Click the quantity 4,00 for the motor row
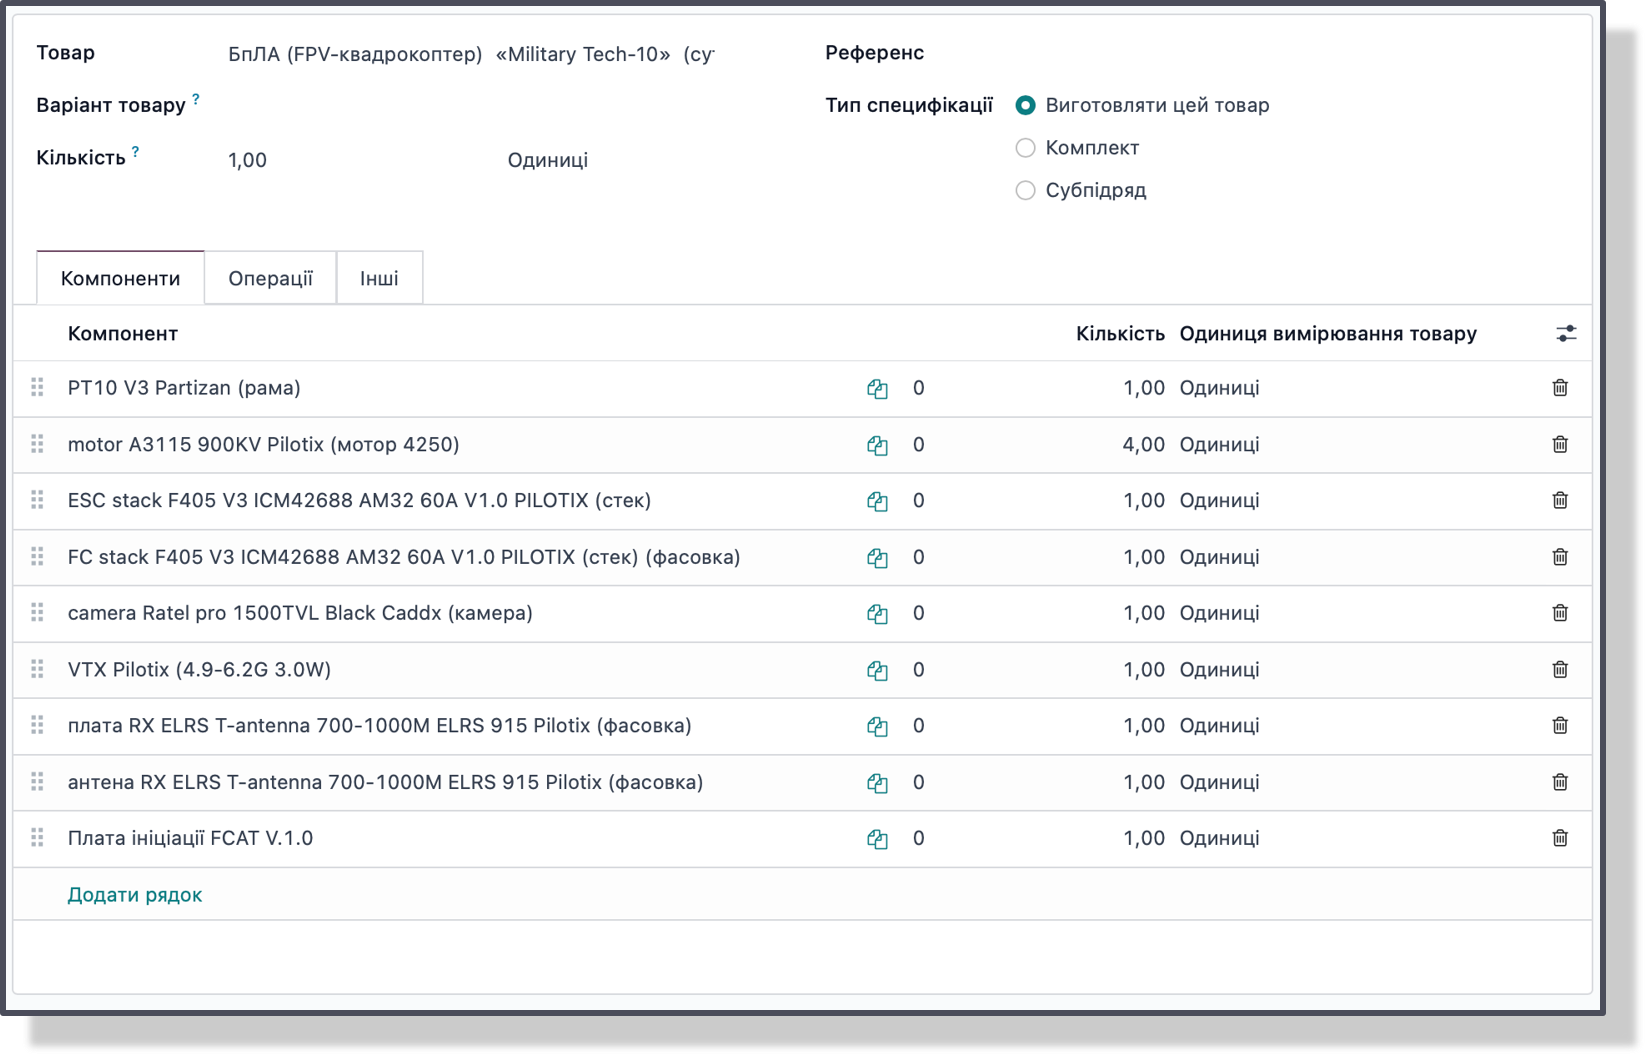 pos(1143,444)
